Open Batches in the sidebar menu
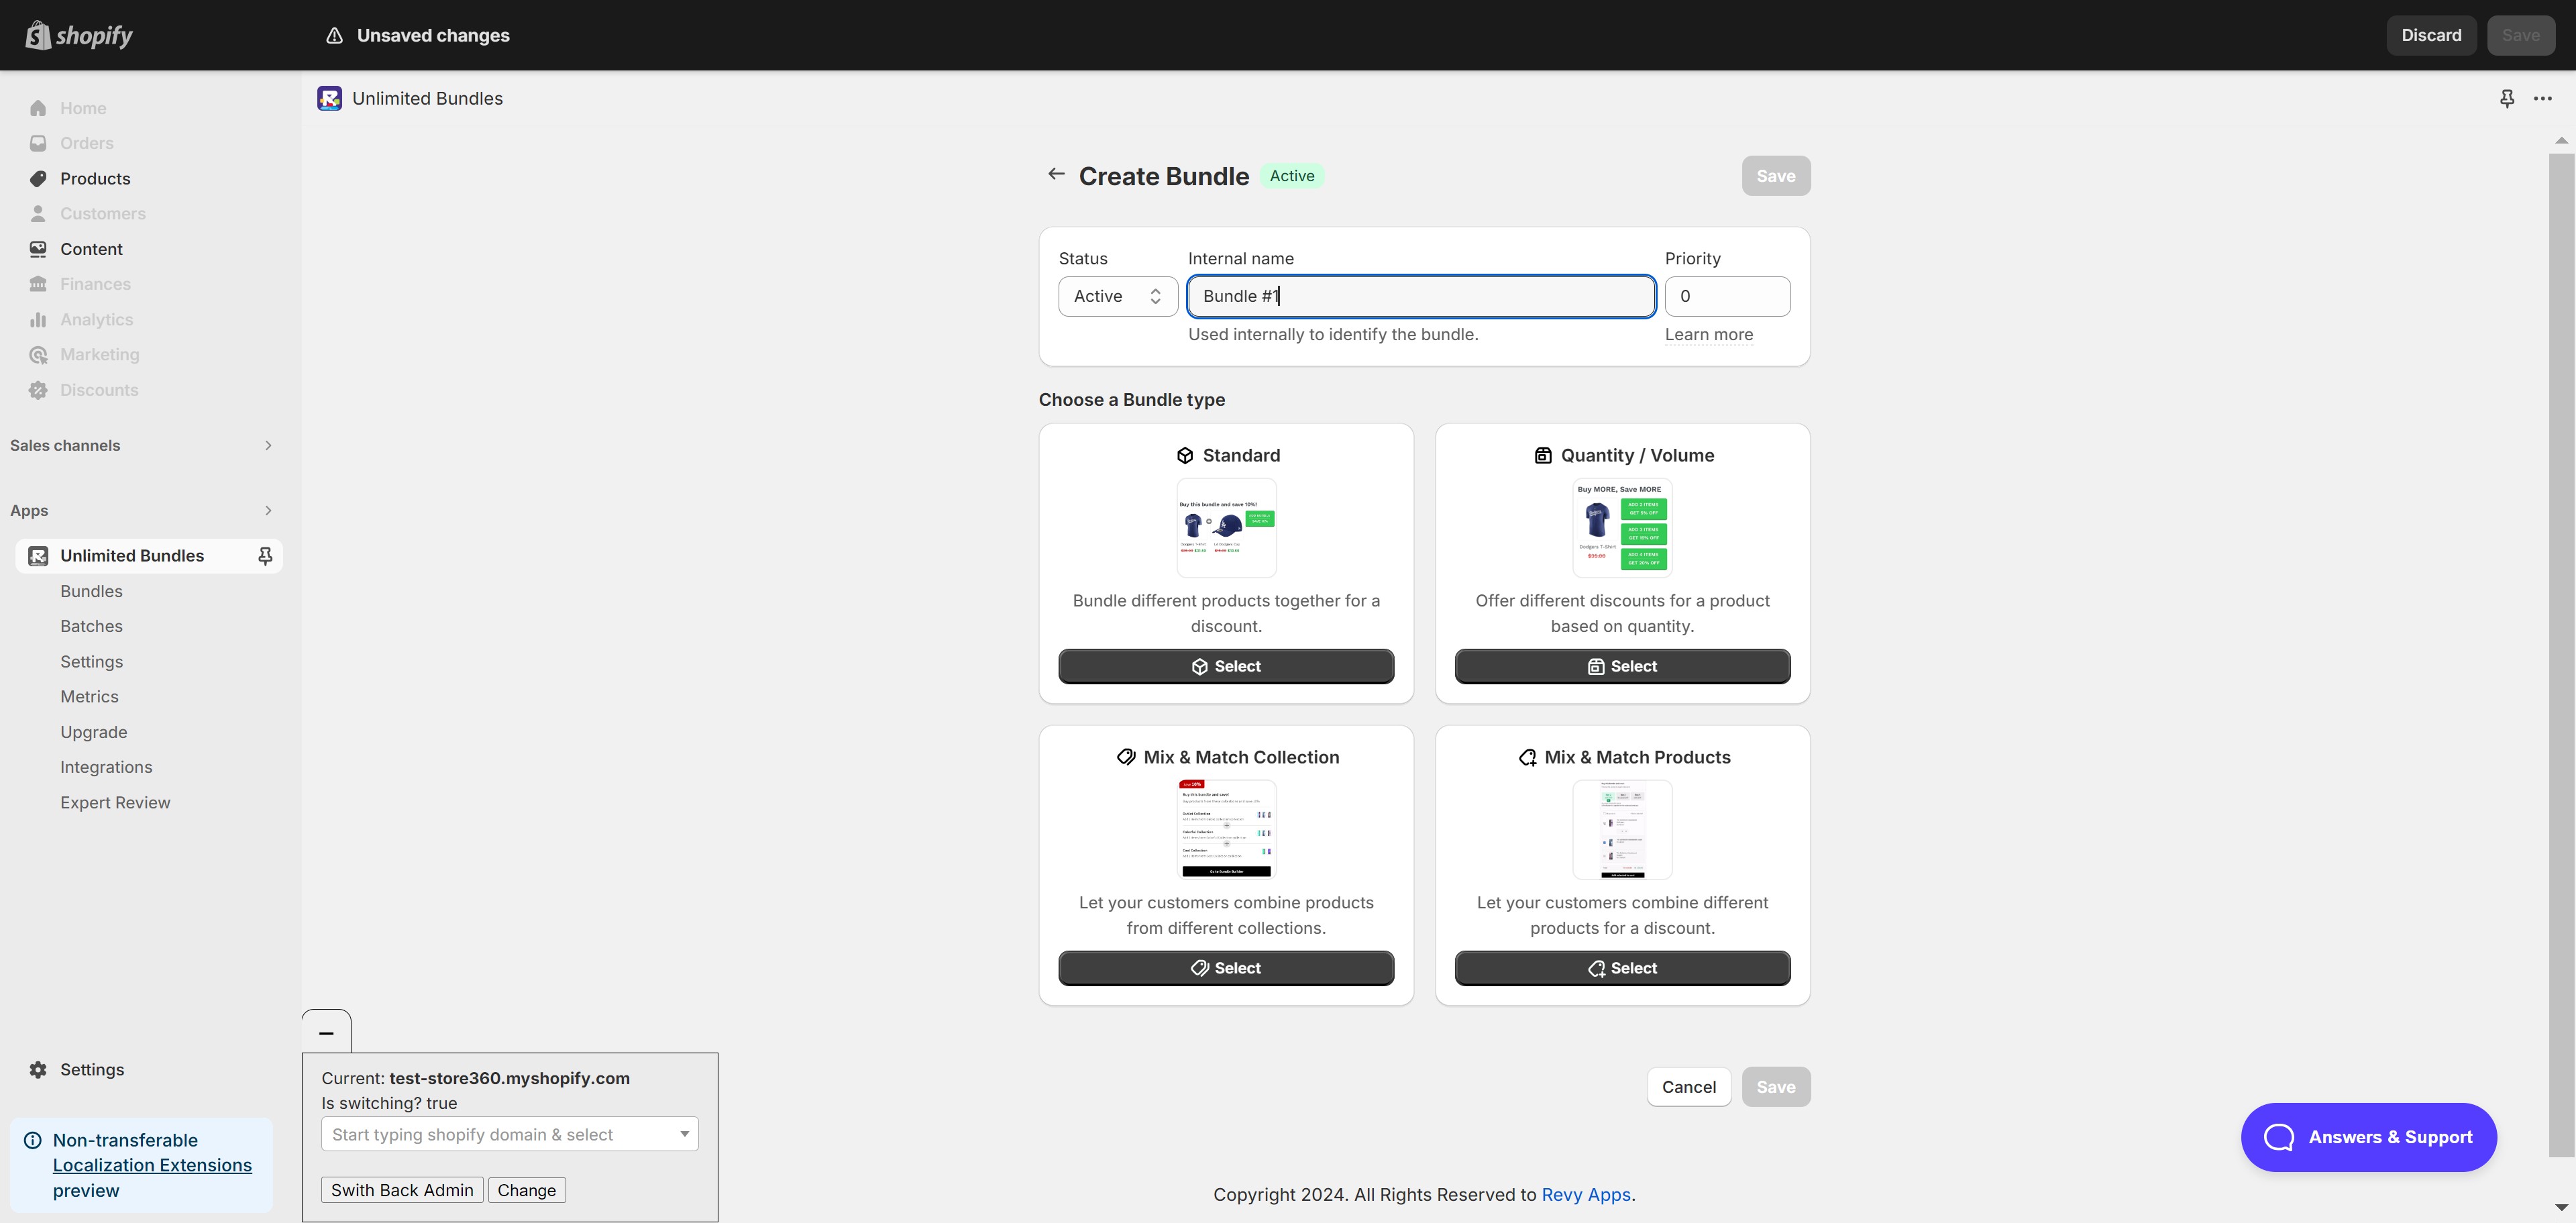Viewport: 2576px width, 1223px height. 91,626
